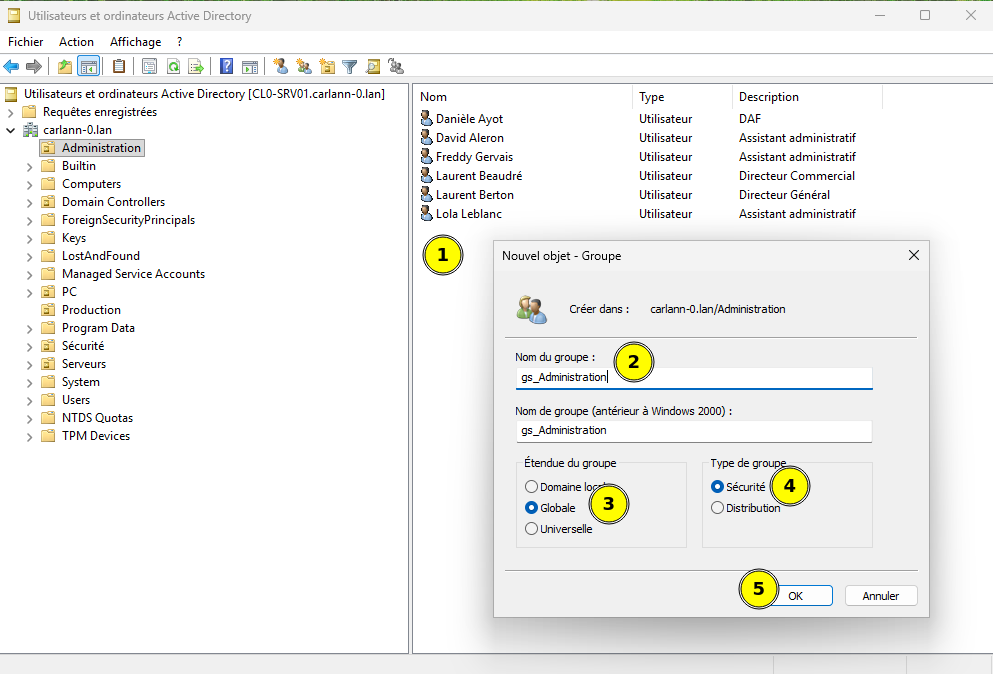This screenshot has height=674, width=993.
Task: Select the System container in the tree
Action: click(x=80, y=382)
